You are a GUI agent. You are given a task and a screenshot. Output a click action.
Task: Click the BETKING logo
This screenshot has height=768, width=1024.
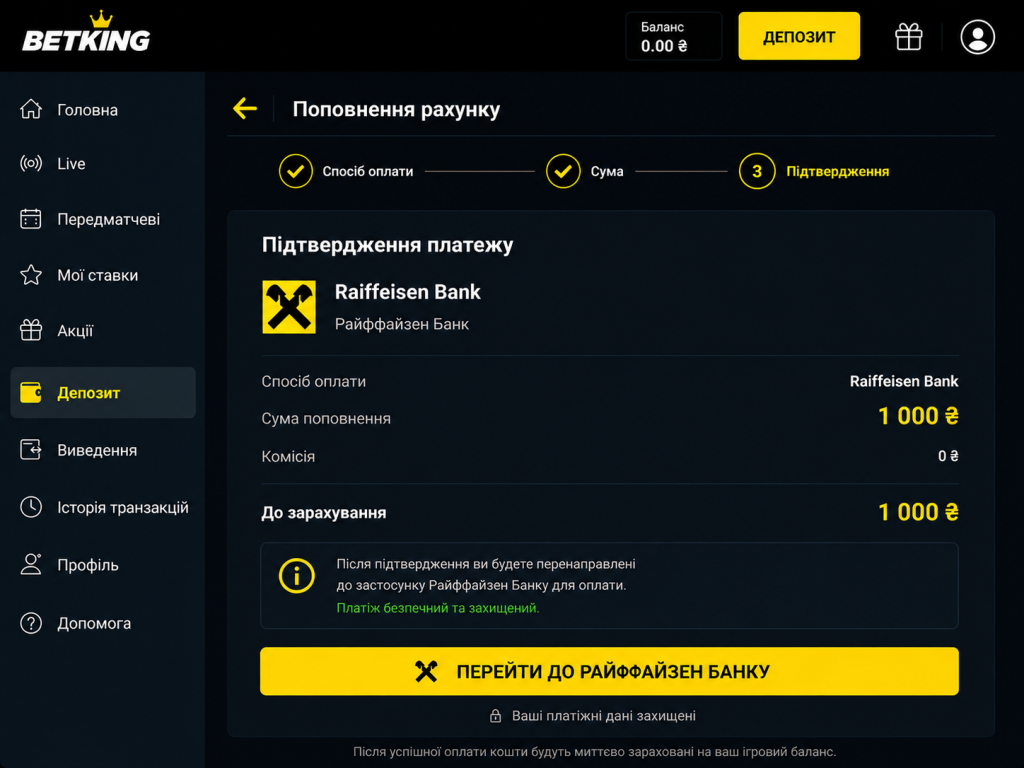point(86,32)
